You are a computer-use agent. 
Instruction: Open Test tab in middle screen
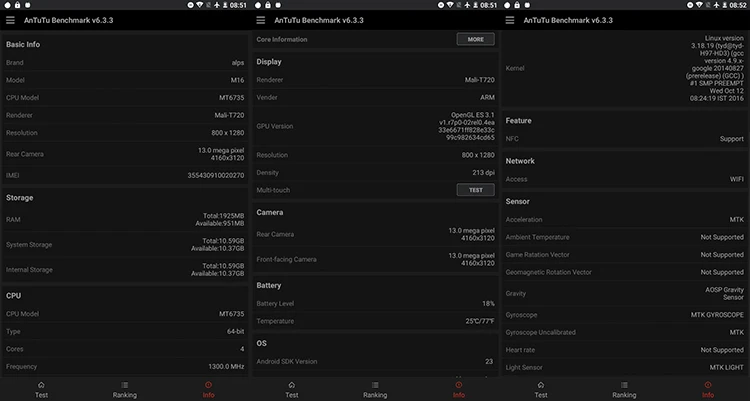292,390
